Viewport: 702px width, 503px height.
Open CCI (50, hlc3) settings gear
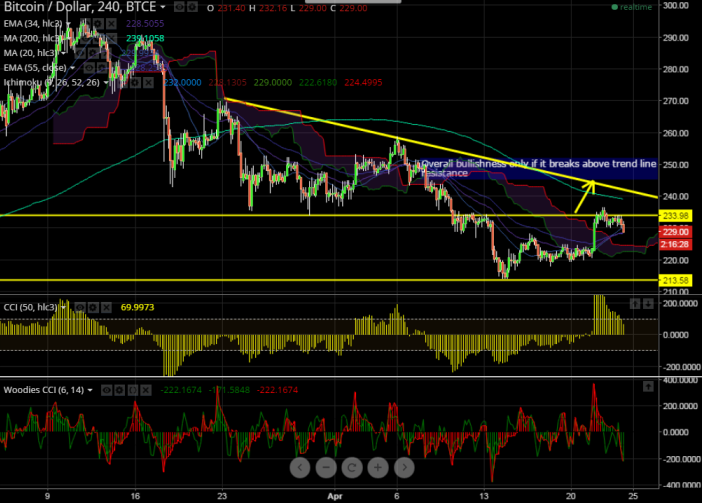click(93, 307)
